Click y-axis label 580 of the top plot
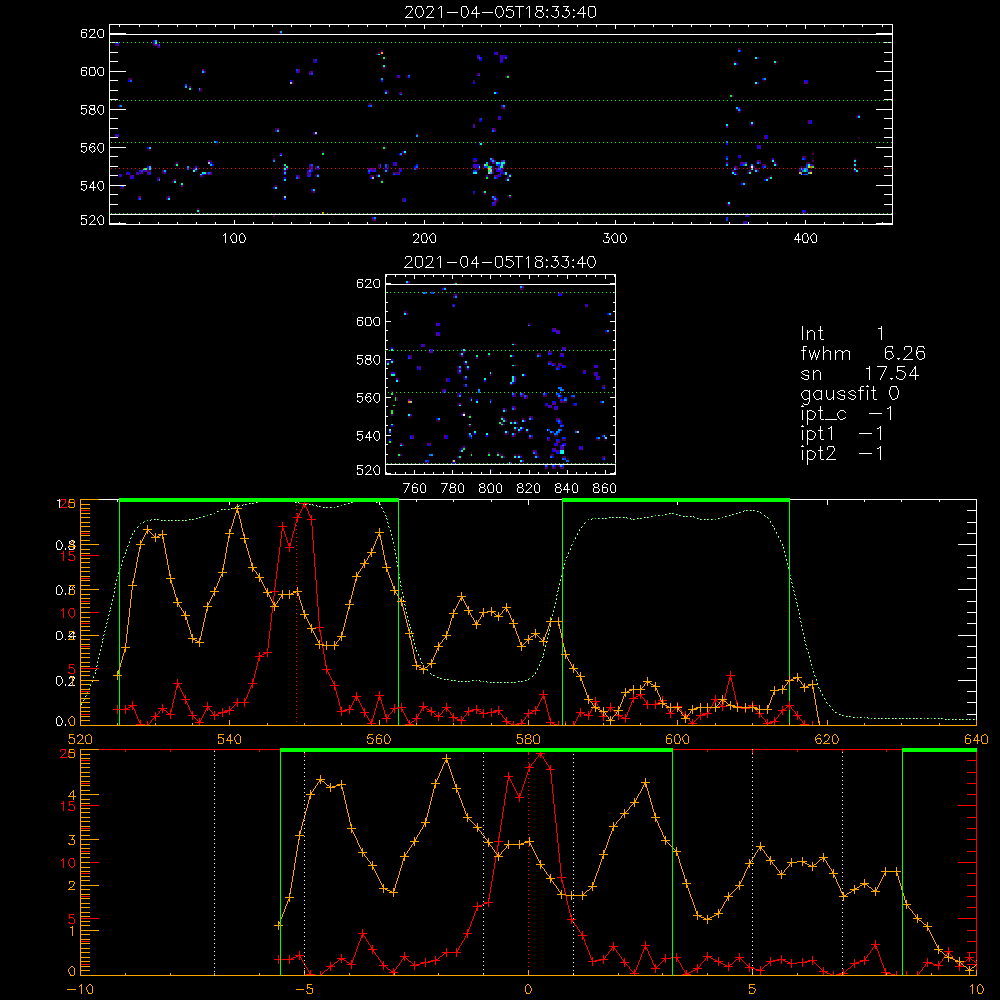The image size is (1000, 1000). [x=92, y=110]
